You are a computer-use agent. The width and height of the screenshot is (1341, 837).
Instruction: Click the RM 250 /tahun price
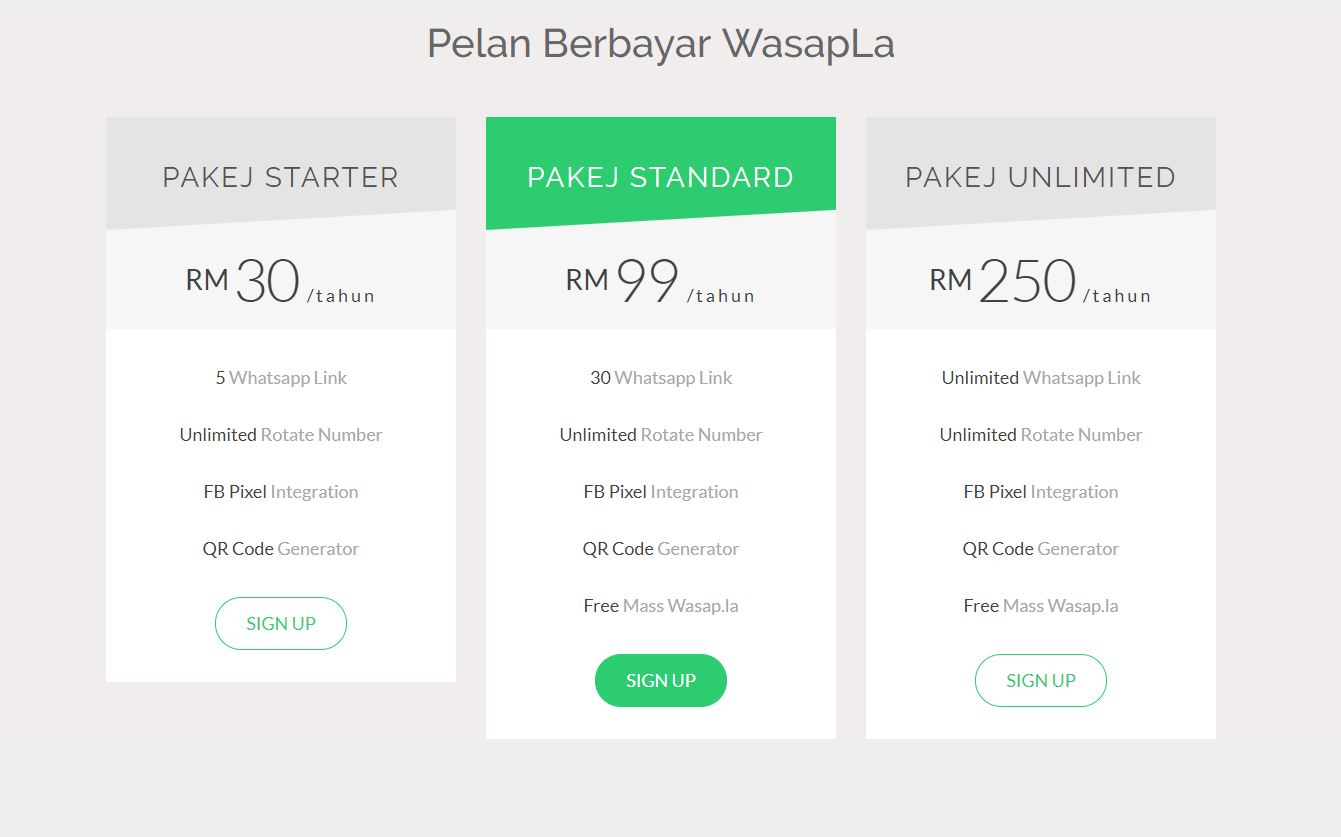[1041, 282]
